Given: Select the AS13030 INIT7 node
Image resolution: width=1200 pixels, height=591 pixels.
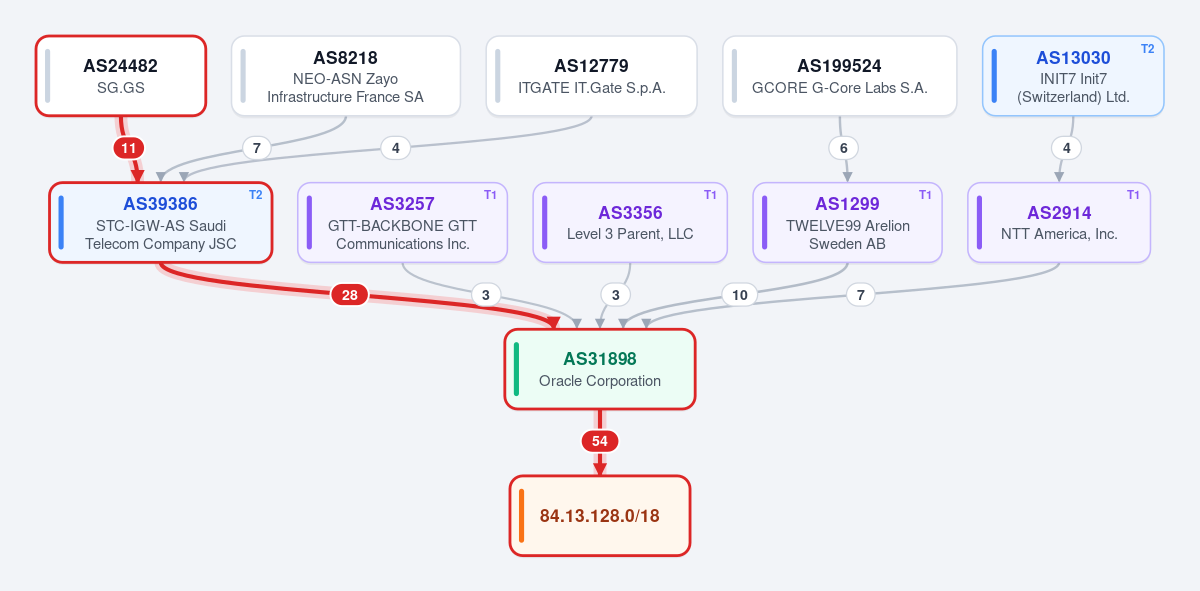Looking at the screenshot, I should click(1073, 76).
